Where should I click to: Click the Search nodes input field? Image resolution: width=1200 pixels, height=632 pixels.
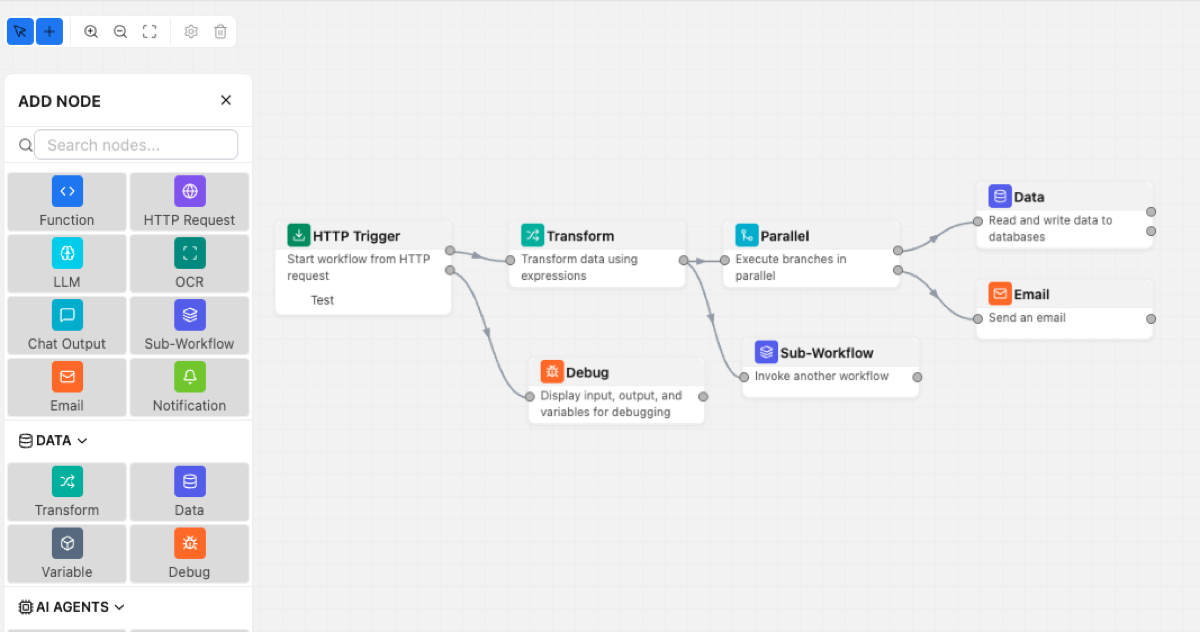(136, 144)
